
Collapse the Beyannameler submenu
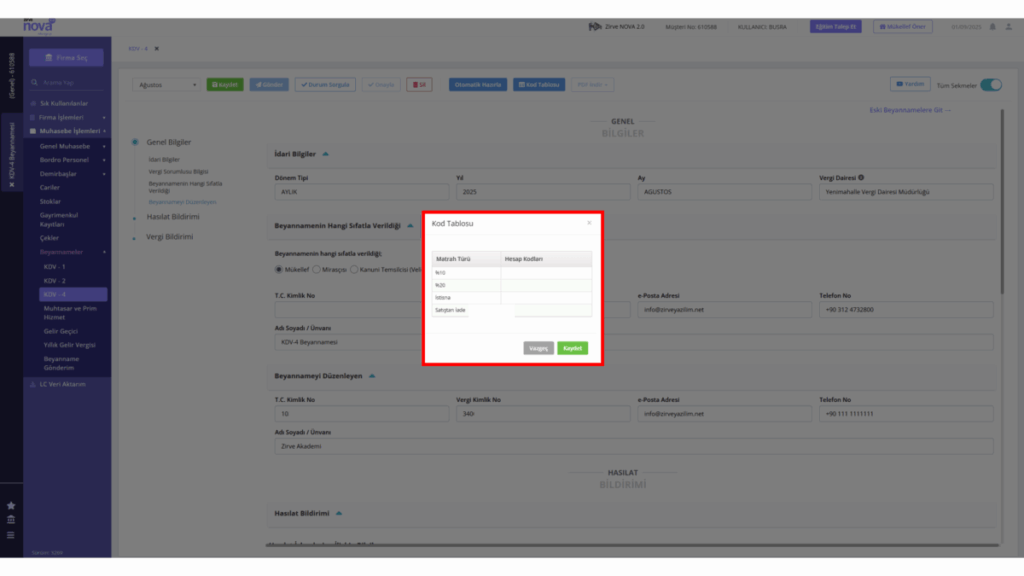pos(72,252)
